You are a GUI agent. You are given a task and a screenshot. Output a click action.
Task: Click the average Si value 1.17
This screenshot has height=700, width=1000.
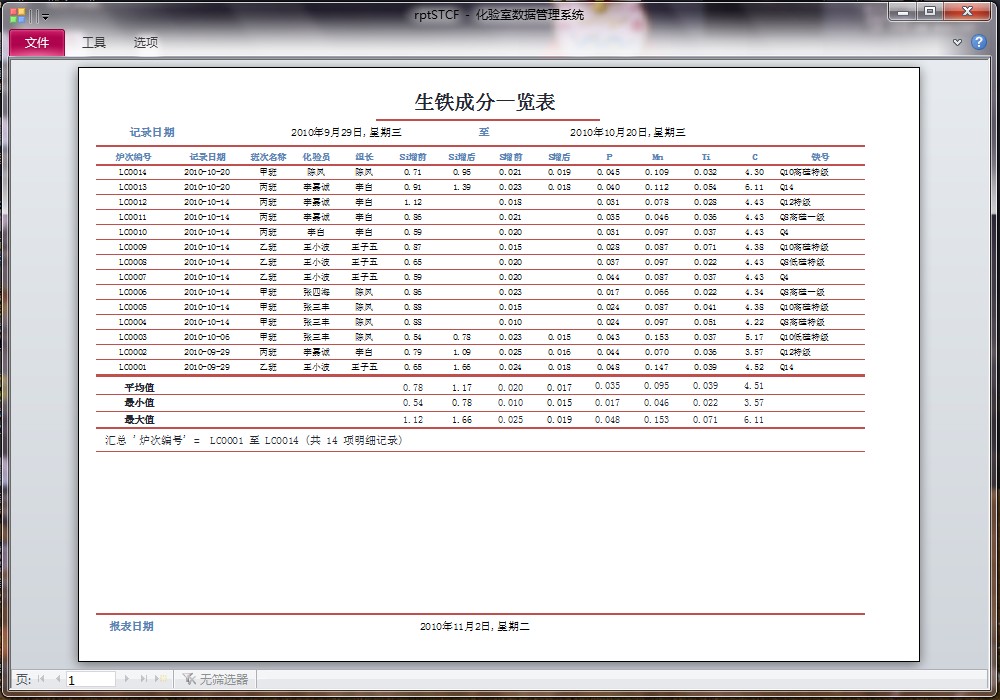[x=462, y=388]
